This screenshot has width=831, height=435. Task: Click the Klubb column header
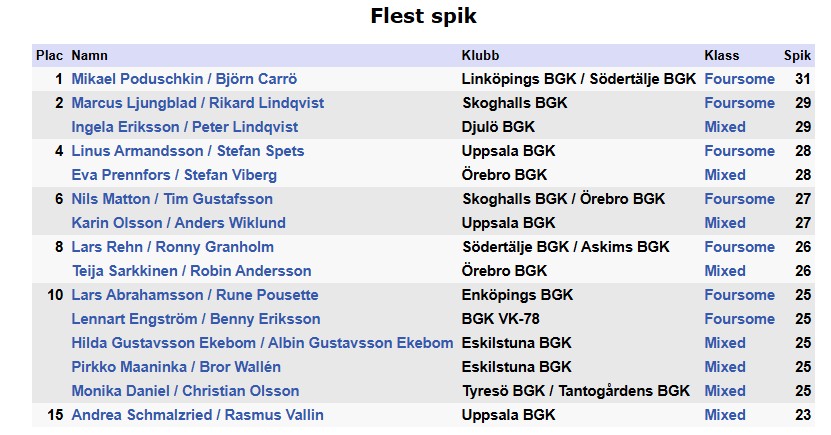[x=480, y=56]
